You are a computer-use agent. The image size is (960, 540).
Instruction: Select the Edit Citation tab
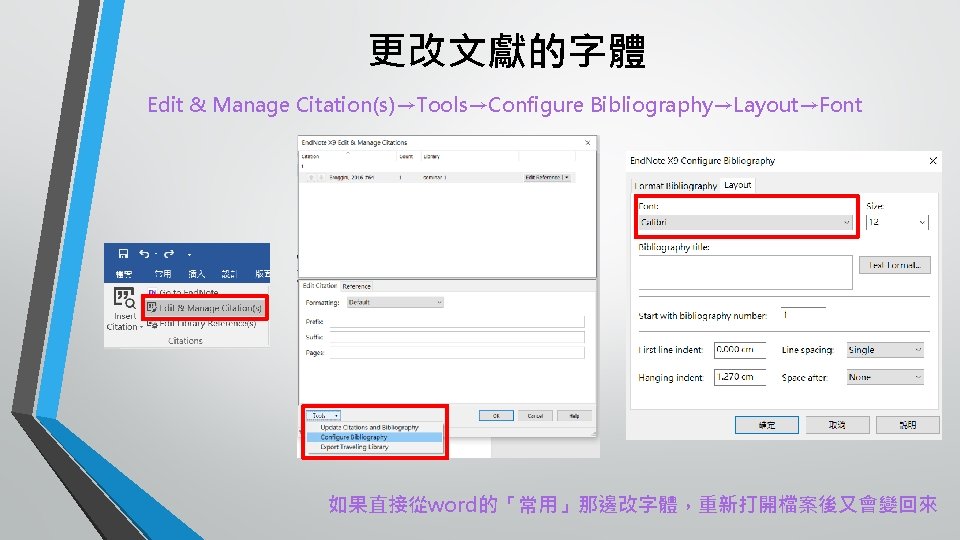(x=320, y=286)
